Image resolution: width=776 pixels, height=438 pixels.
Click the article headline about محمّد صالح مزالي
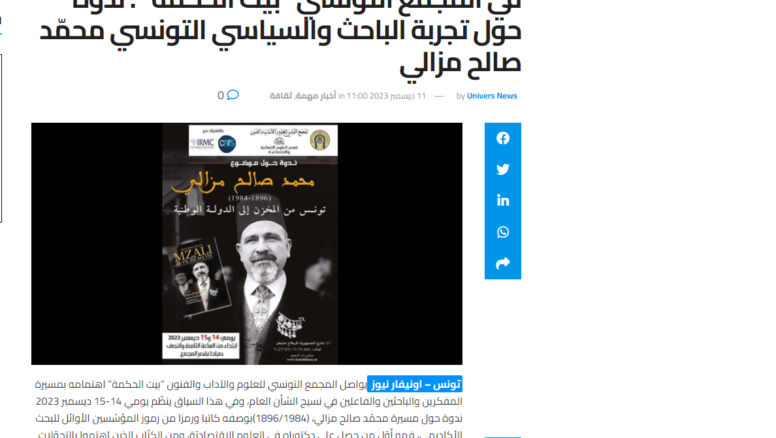(x=280, y=37)
